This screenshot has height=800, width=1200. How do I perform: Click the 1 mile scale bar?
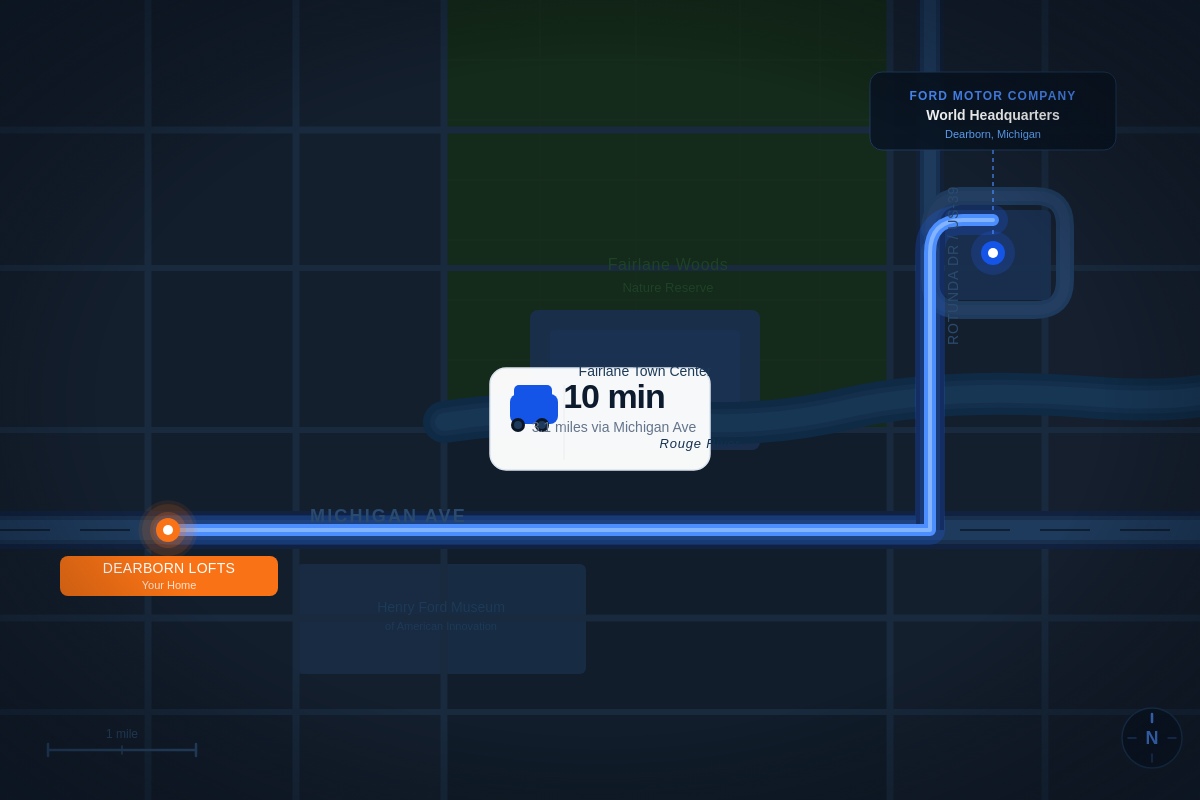122,749
